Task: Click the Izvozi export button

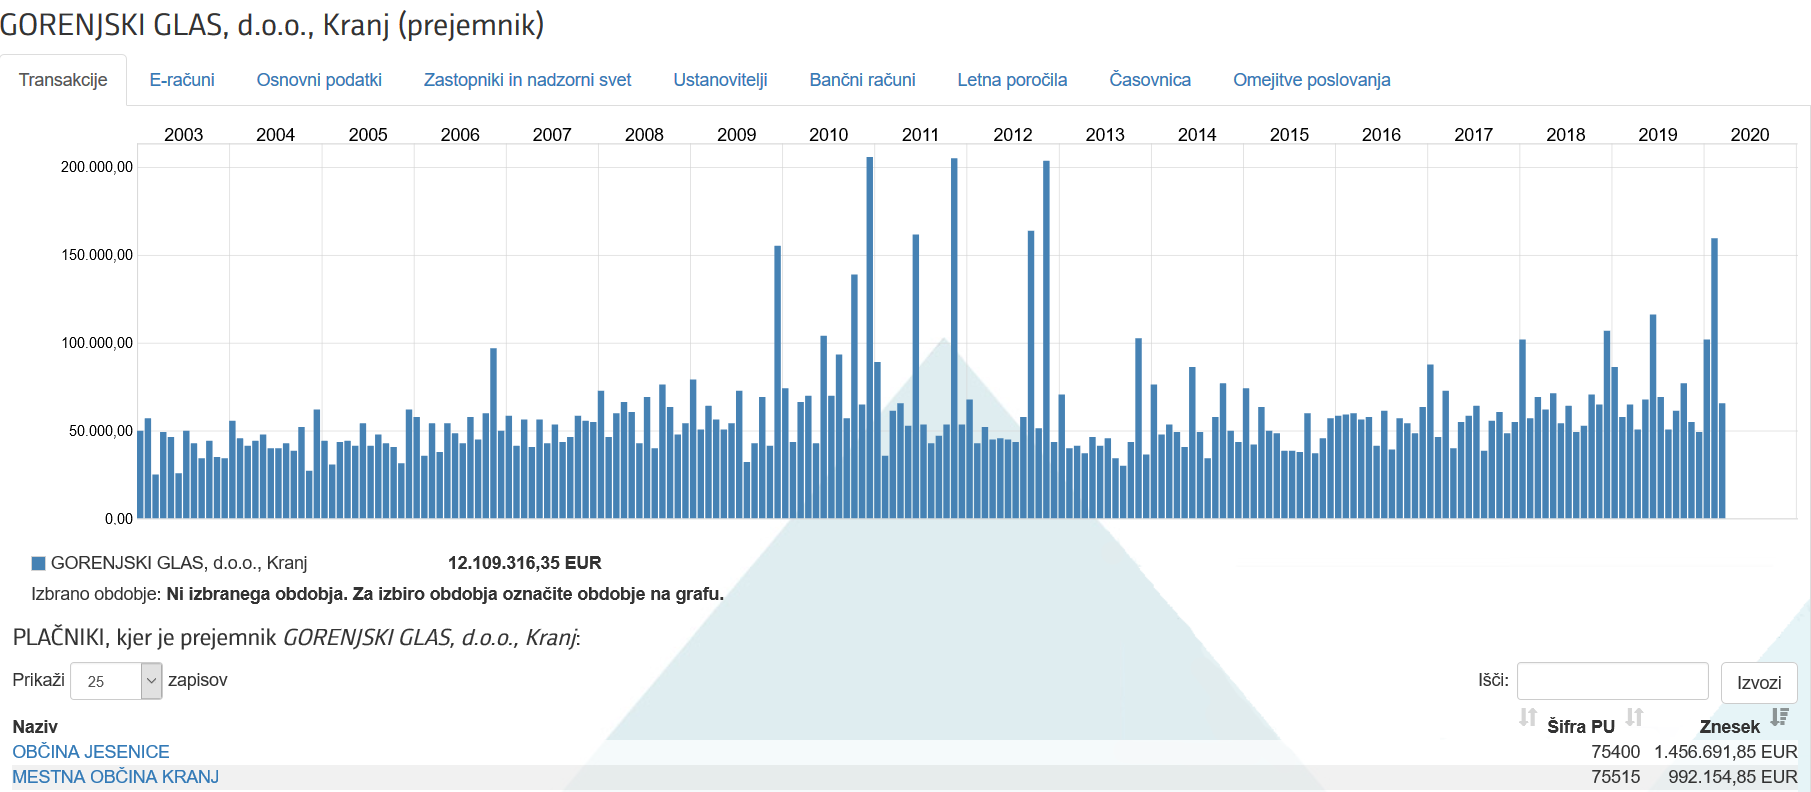Action: click(1759, 682)
